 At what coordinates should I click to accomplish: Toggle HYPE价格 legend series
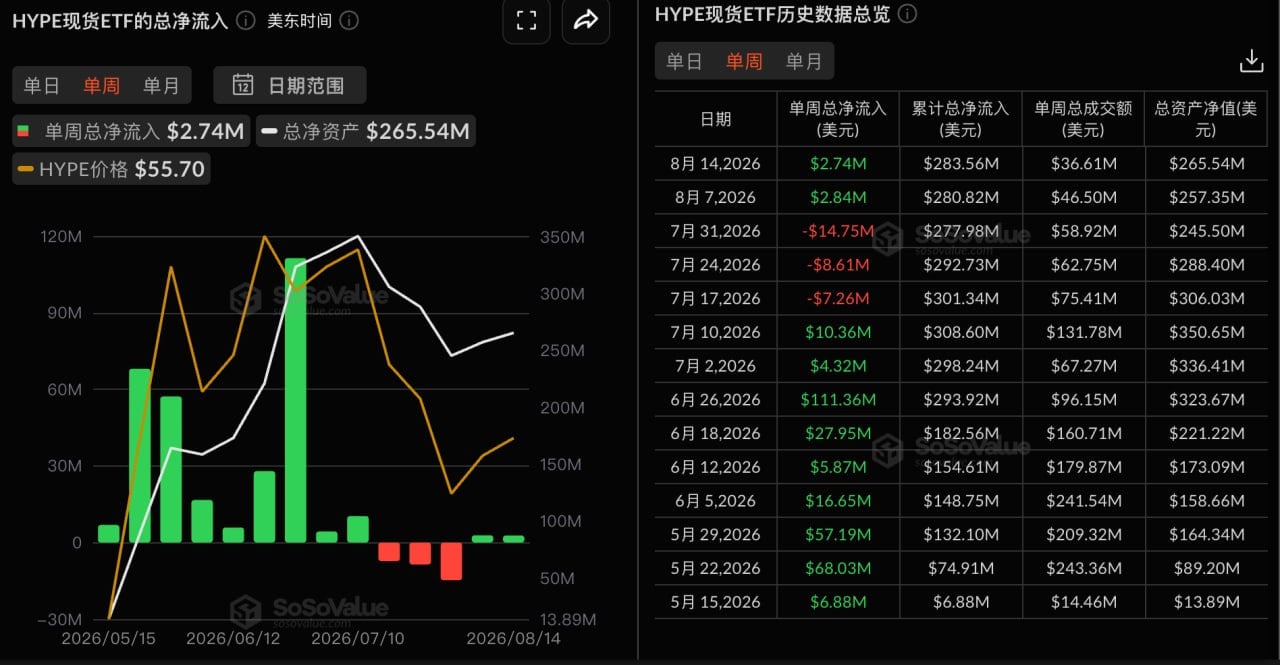111,169
